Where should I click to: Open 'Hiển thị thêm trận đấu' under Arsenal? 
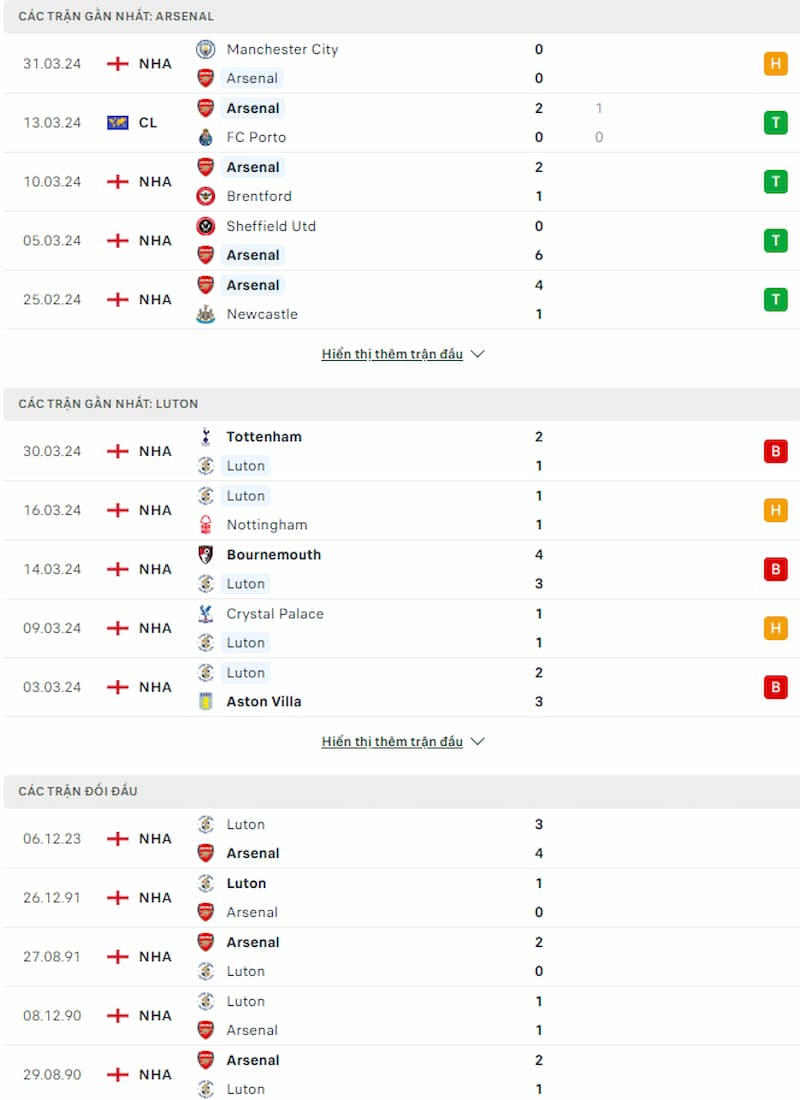coord(392,354)
